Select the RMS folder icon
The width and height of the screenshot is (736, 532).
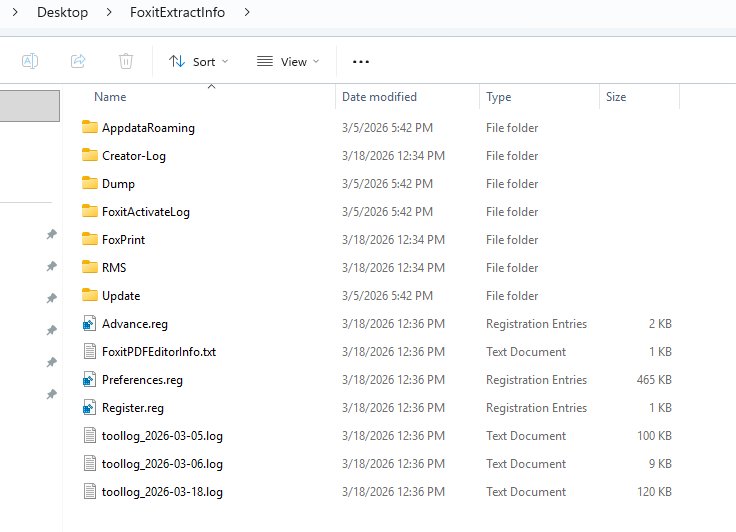coord(90,267)
